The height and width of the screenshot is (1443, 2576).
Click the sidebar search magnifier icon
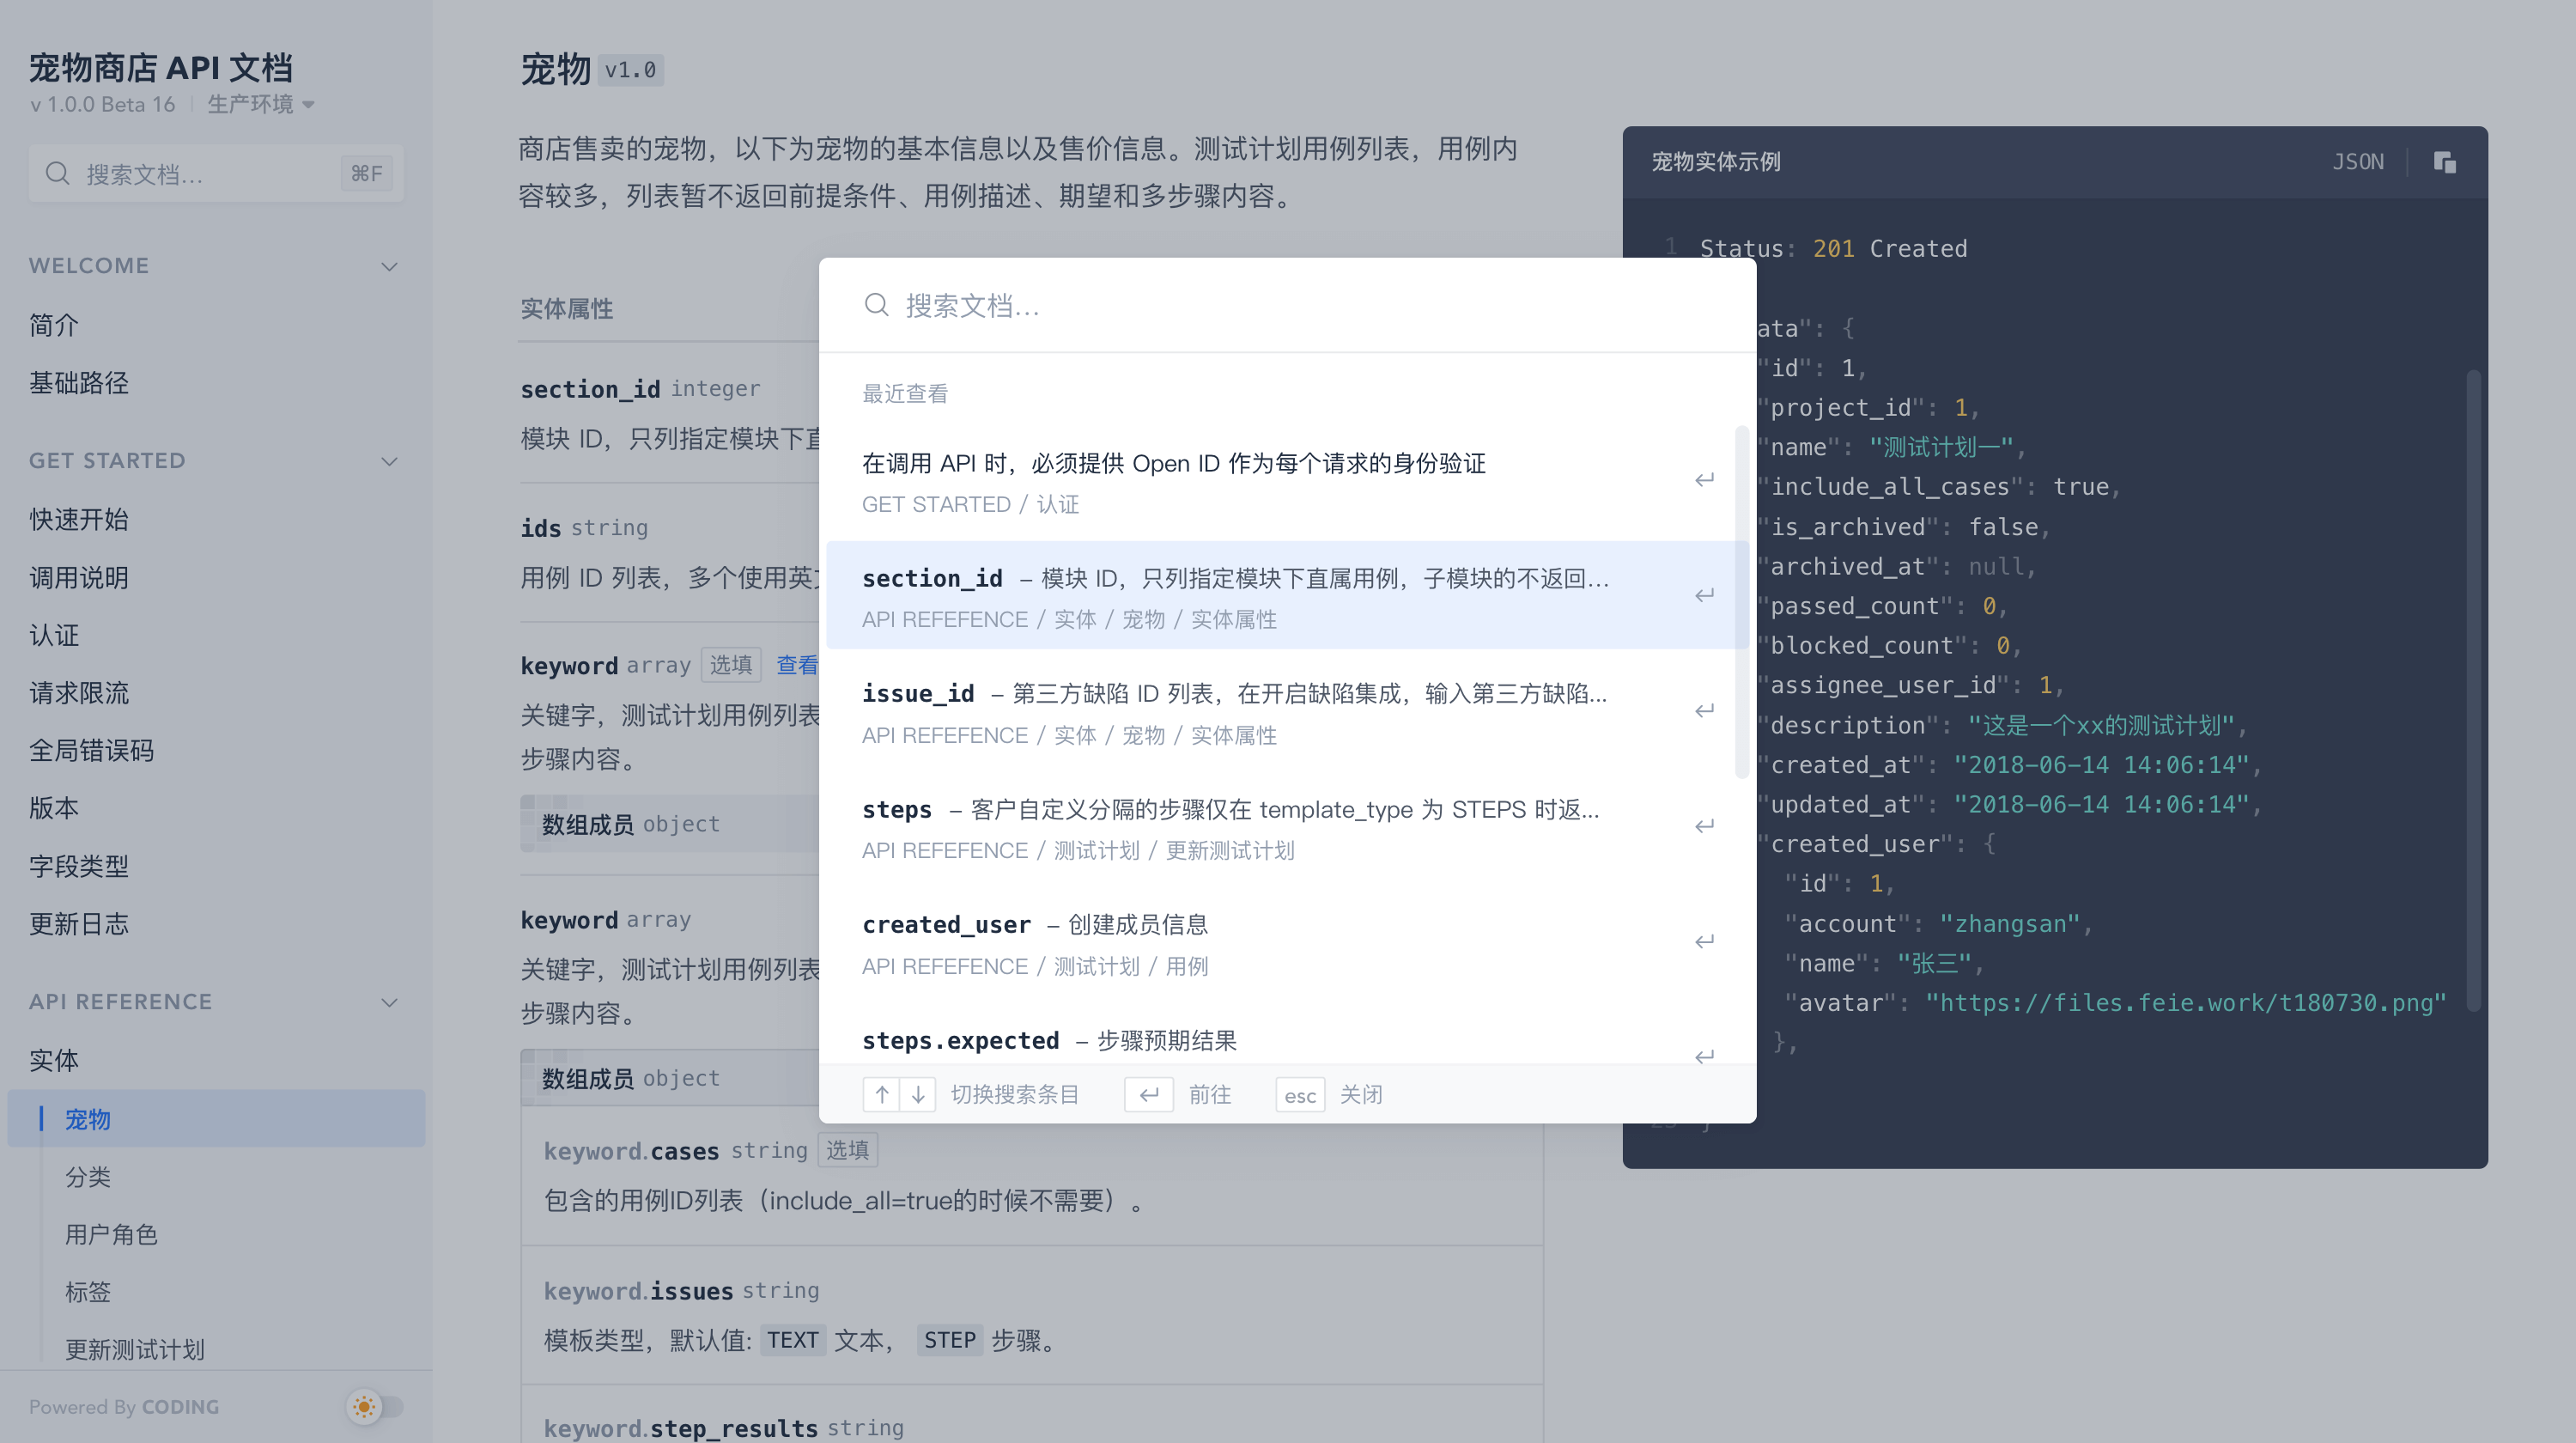click(x=57, y=174)
